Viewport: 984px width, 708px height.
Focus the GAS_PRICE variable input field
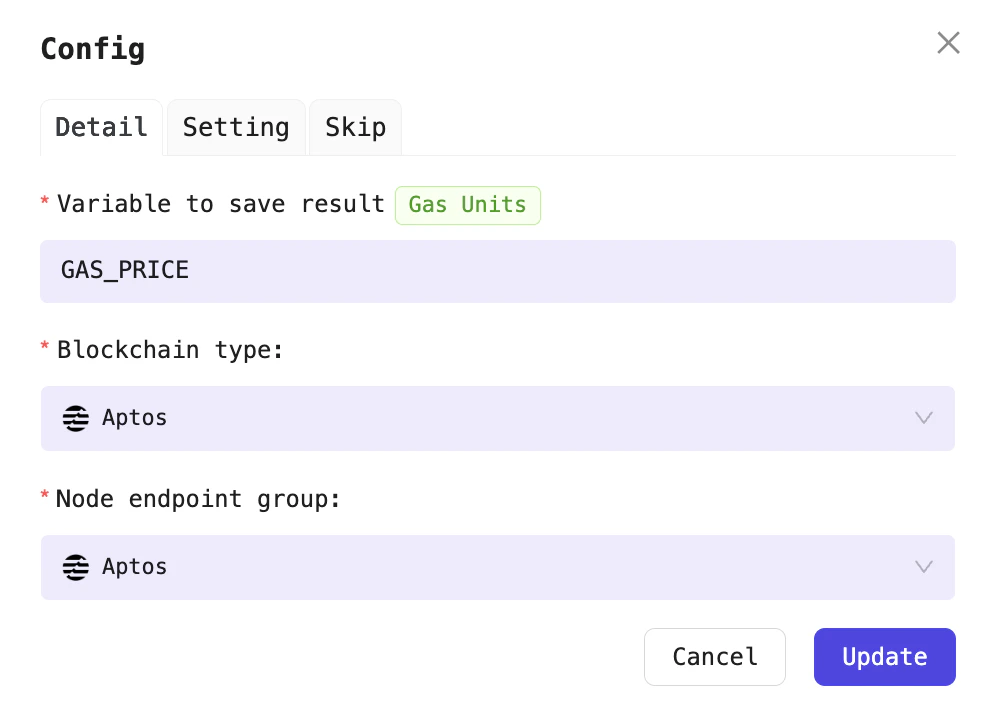tap(497, 271)
